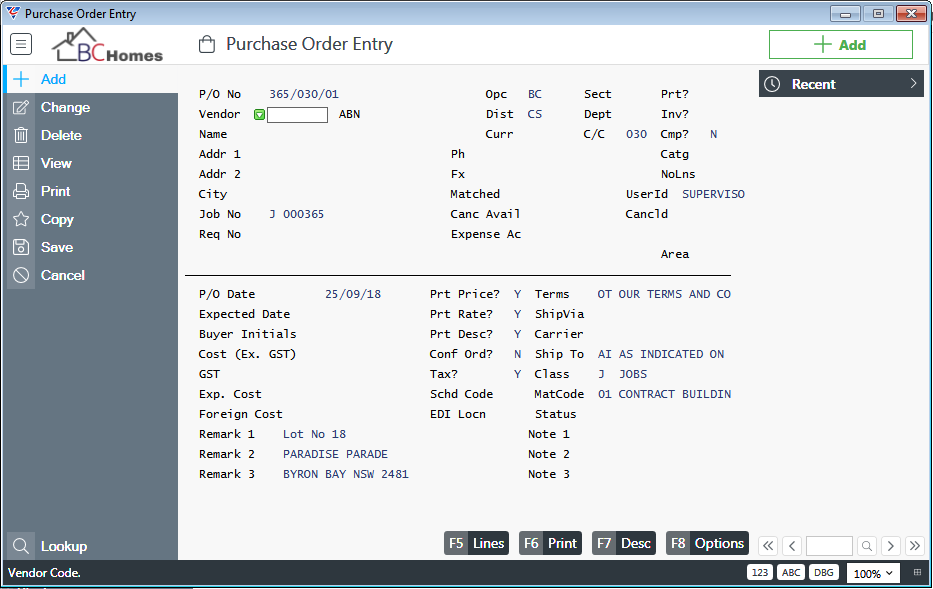Click the UserId value SUPERVISO
This screenshot has width=933, height=589.
click(713, 194)
